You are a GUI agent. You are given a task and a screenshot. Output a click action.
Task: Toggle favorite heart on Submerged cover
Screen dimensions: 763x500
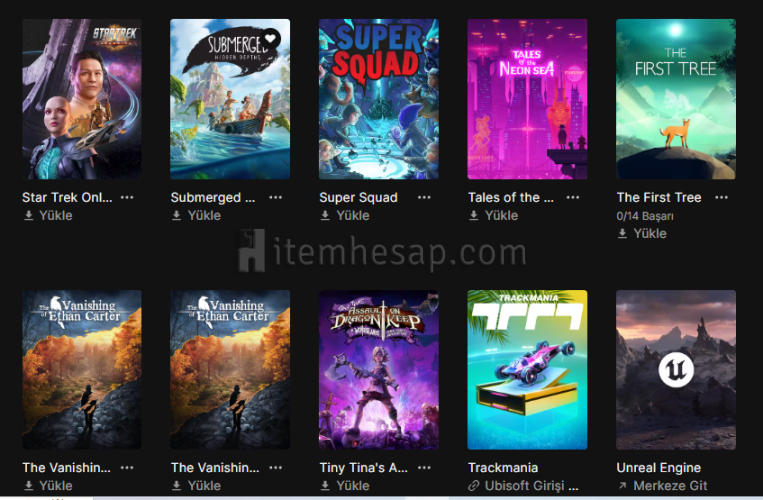point(271,38)
